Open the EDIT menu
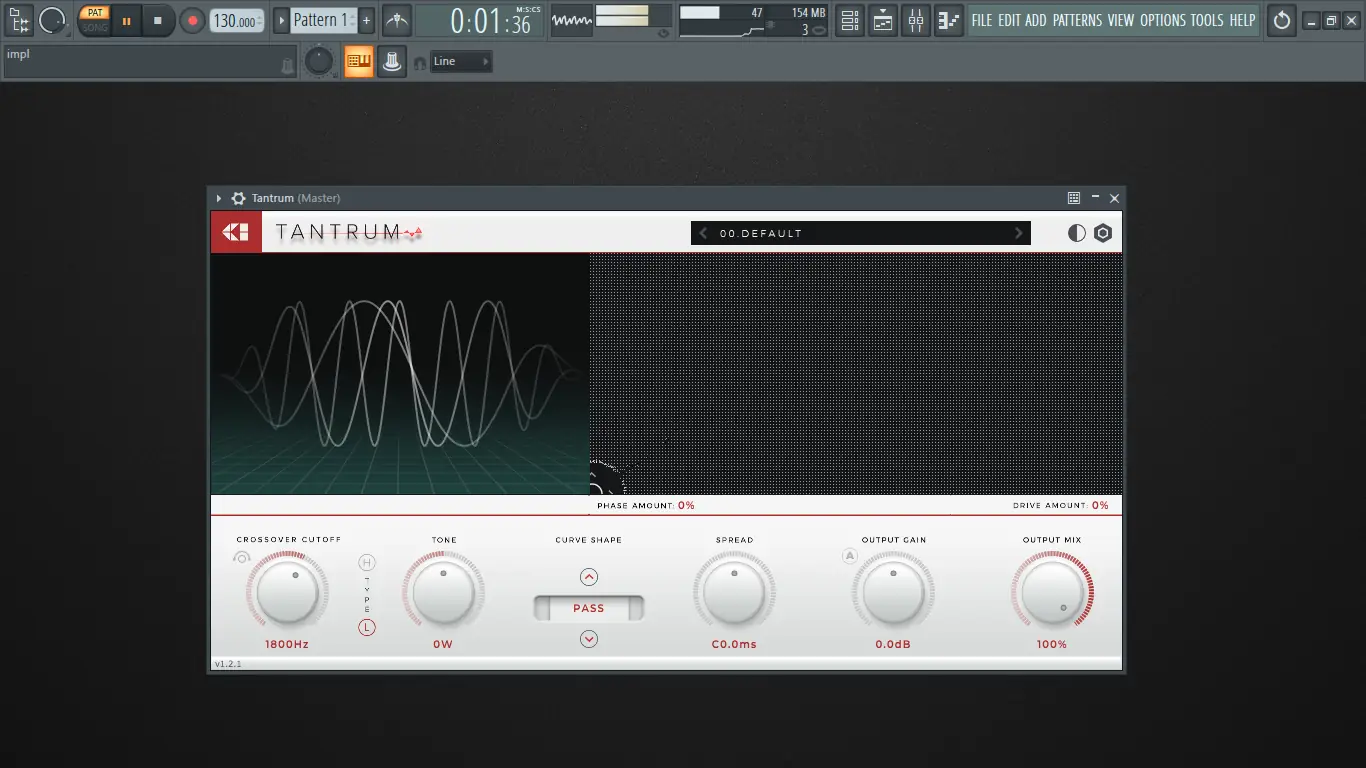 (1009, 20)
